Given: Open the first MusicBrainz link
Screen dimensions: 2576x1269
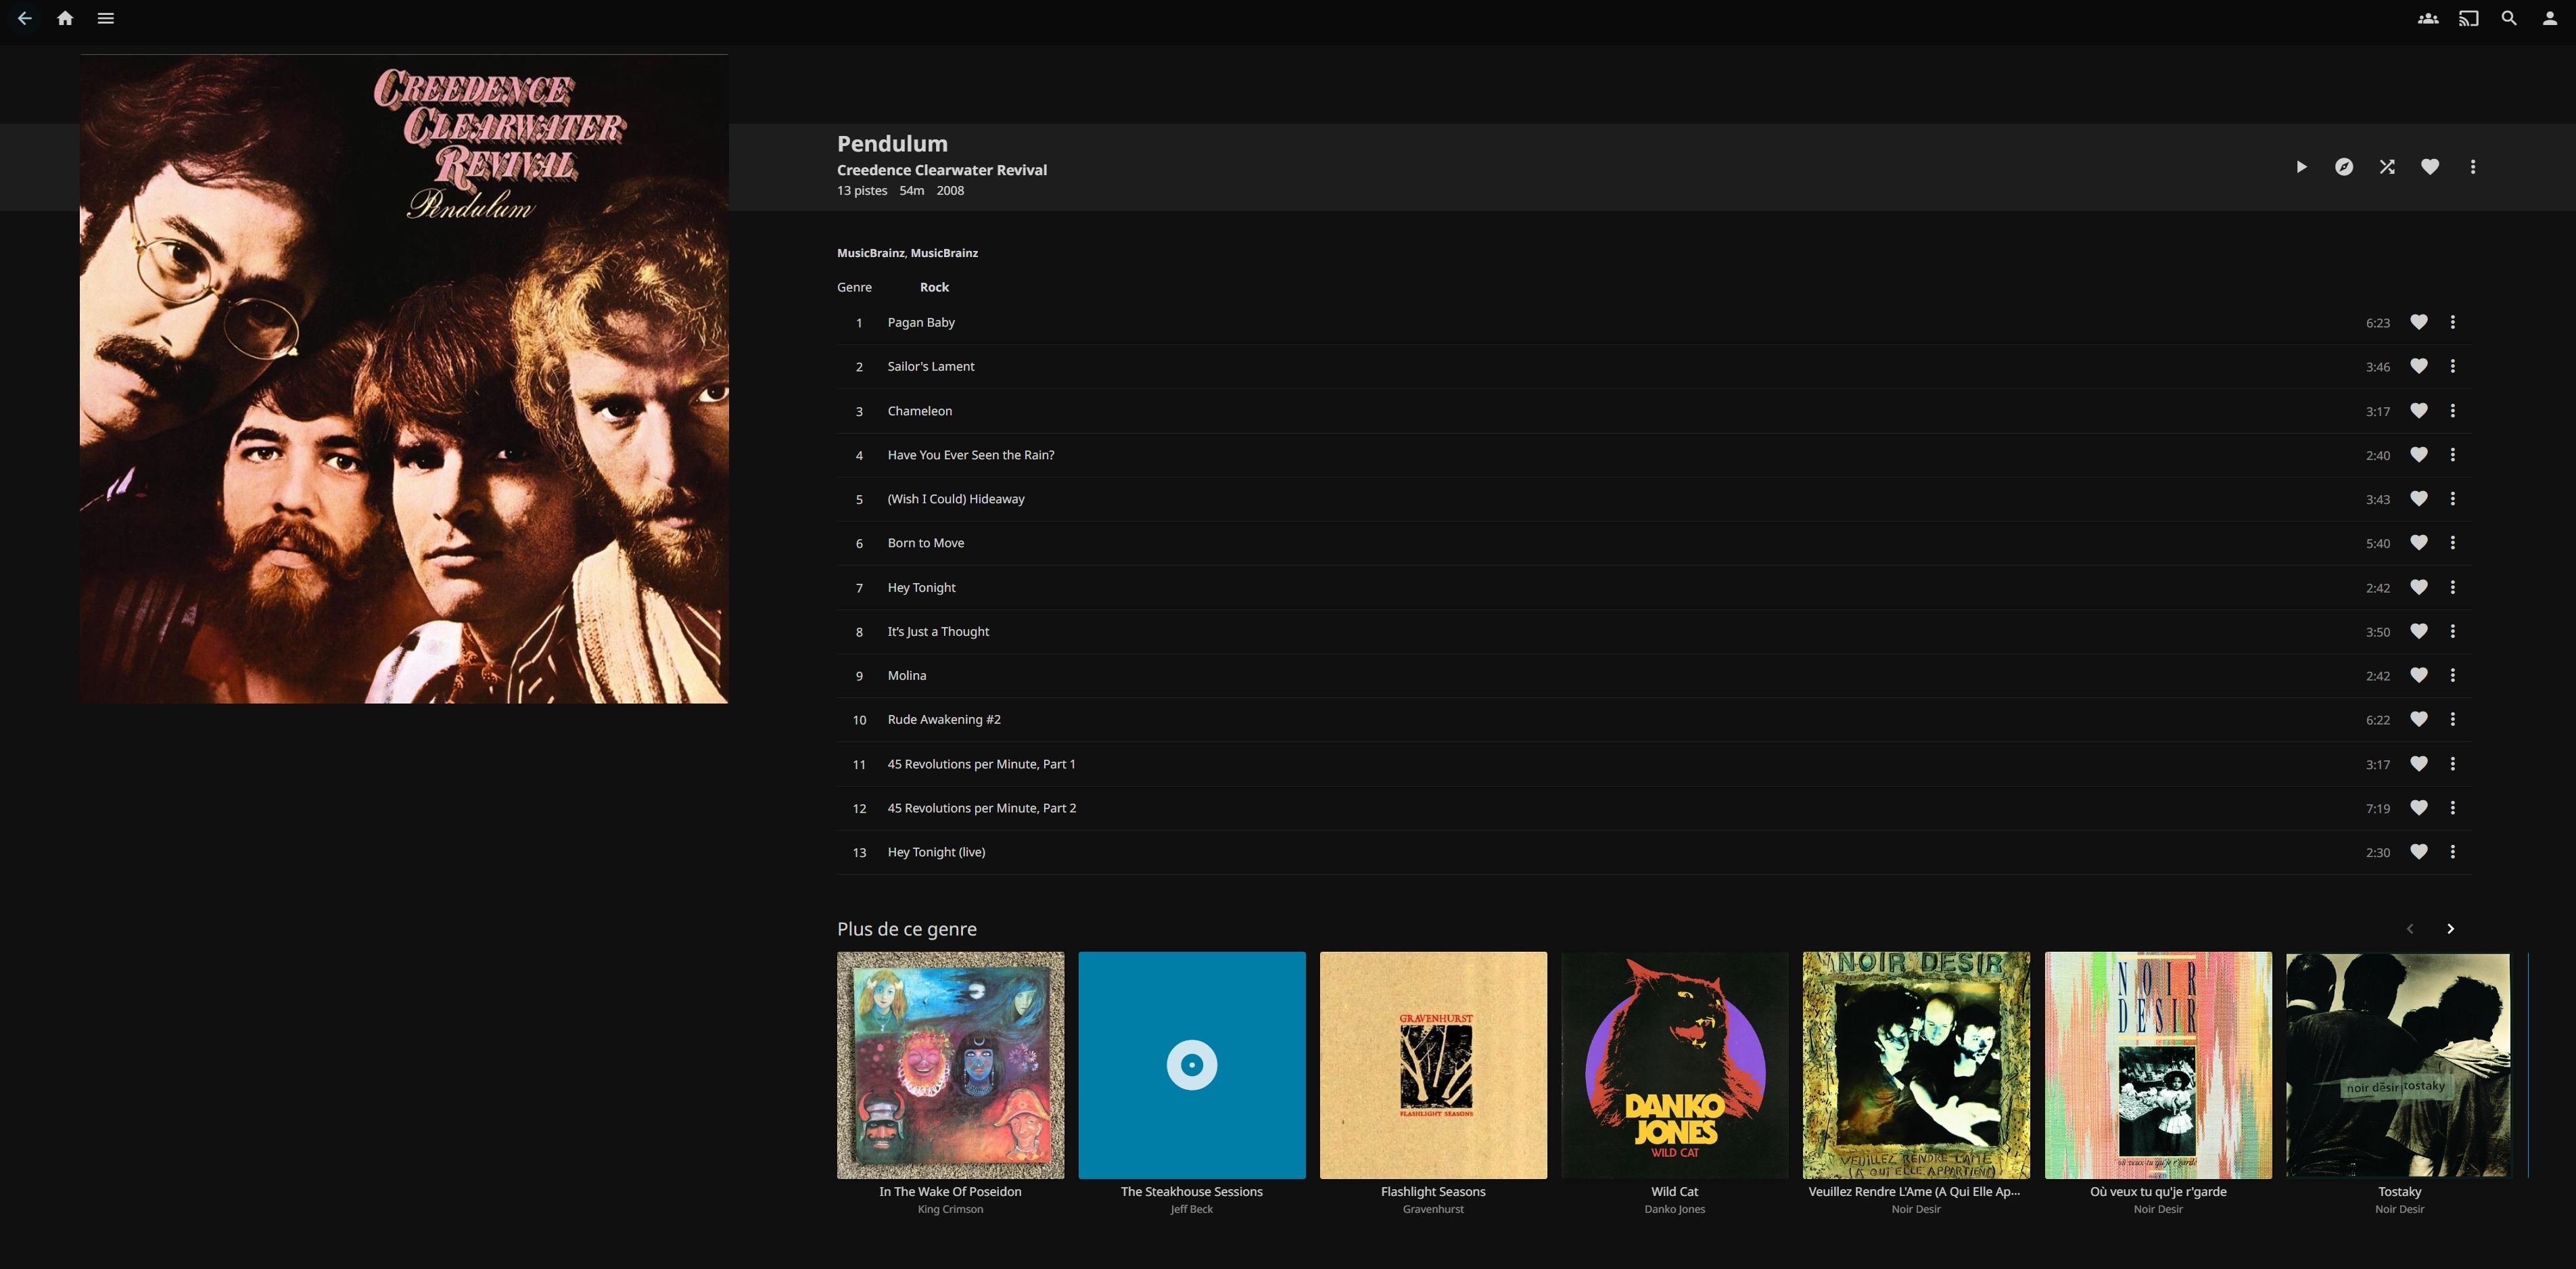Looking at the screenshot, I should click(870, 253).
